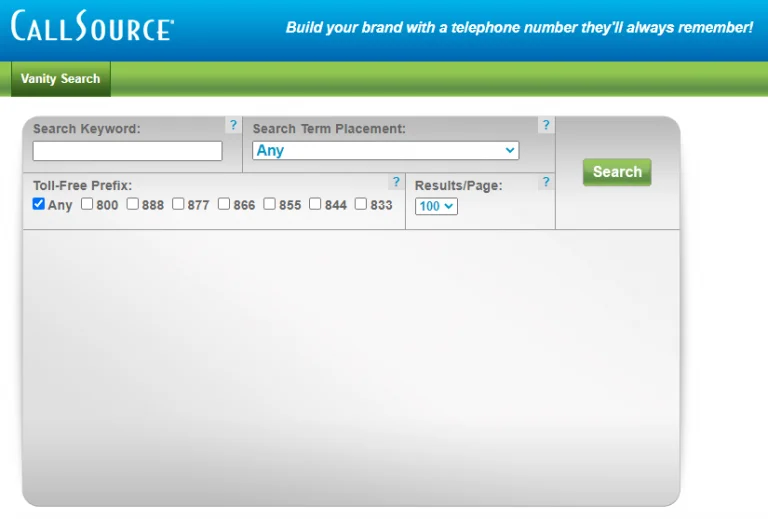Open help icon for Search Keyword
Image resolution: width=768 pixels, height=519 pixels.
tap(233, 126)
